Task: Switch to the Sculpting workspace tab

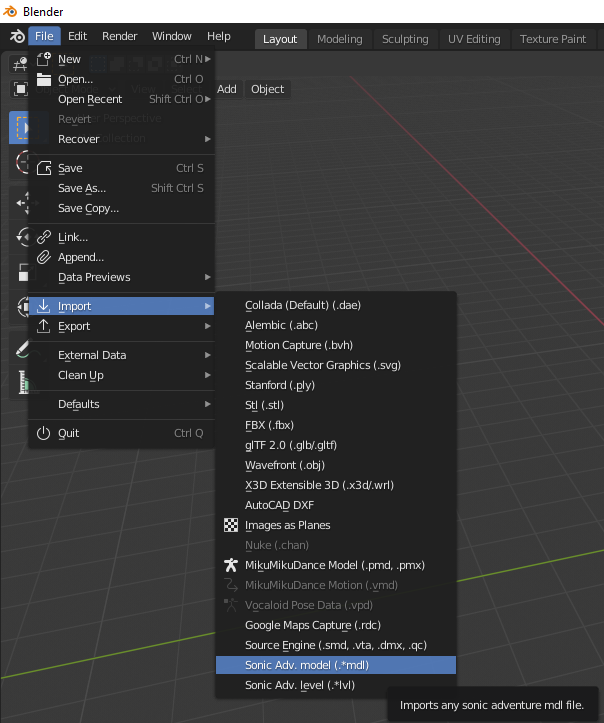Action: tap(405, 39)
